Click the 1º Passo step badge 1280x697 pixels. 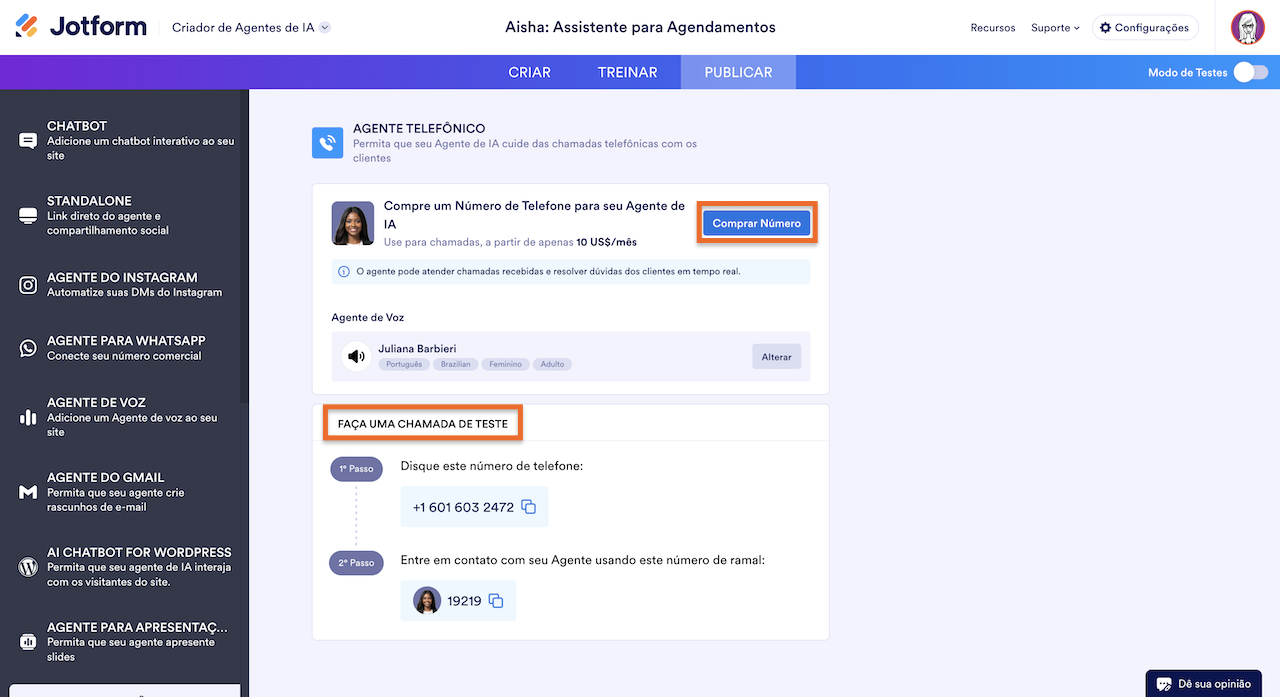tap(356, 468)
